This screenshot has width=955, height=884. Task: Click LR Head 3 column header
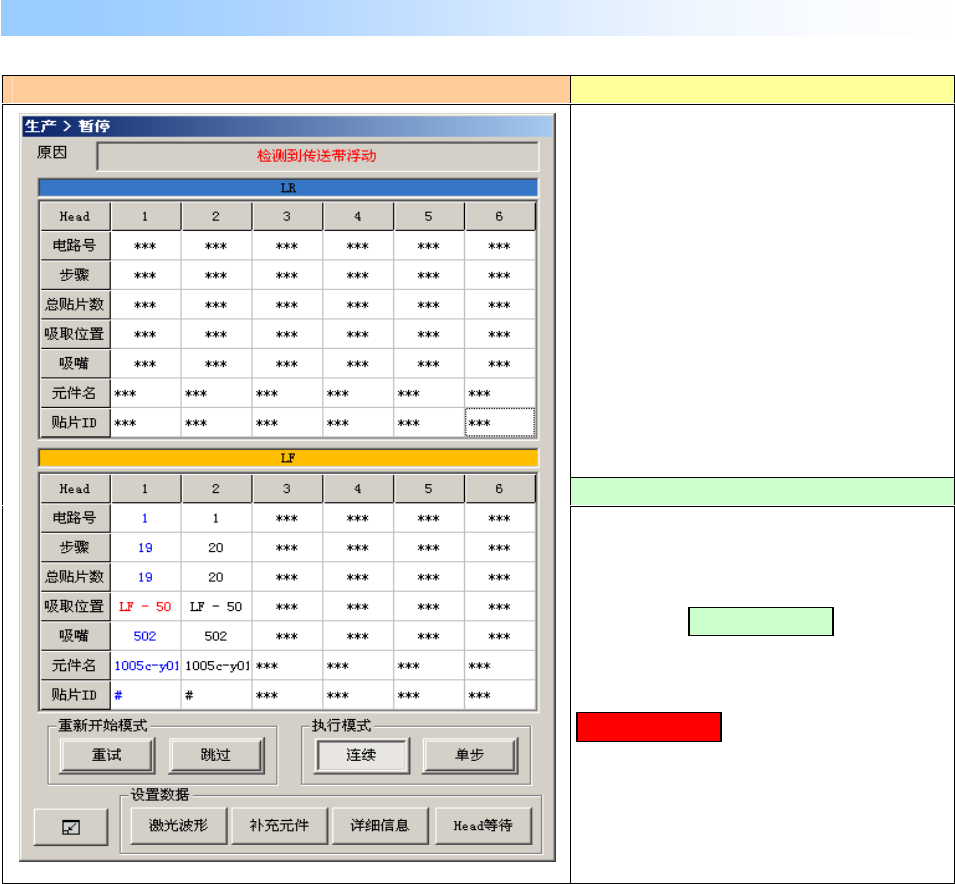pos(287,216)
